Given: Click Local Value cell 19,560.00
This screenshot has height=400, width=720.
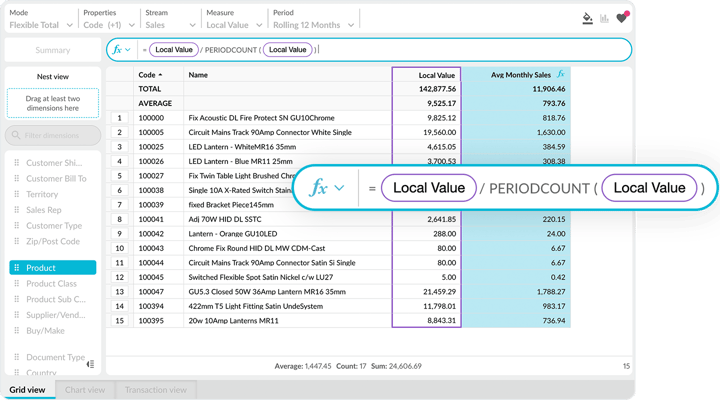Looking at the screenshot, I should (x=426, y=132).
